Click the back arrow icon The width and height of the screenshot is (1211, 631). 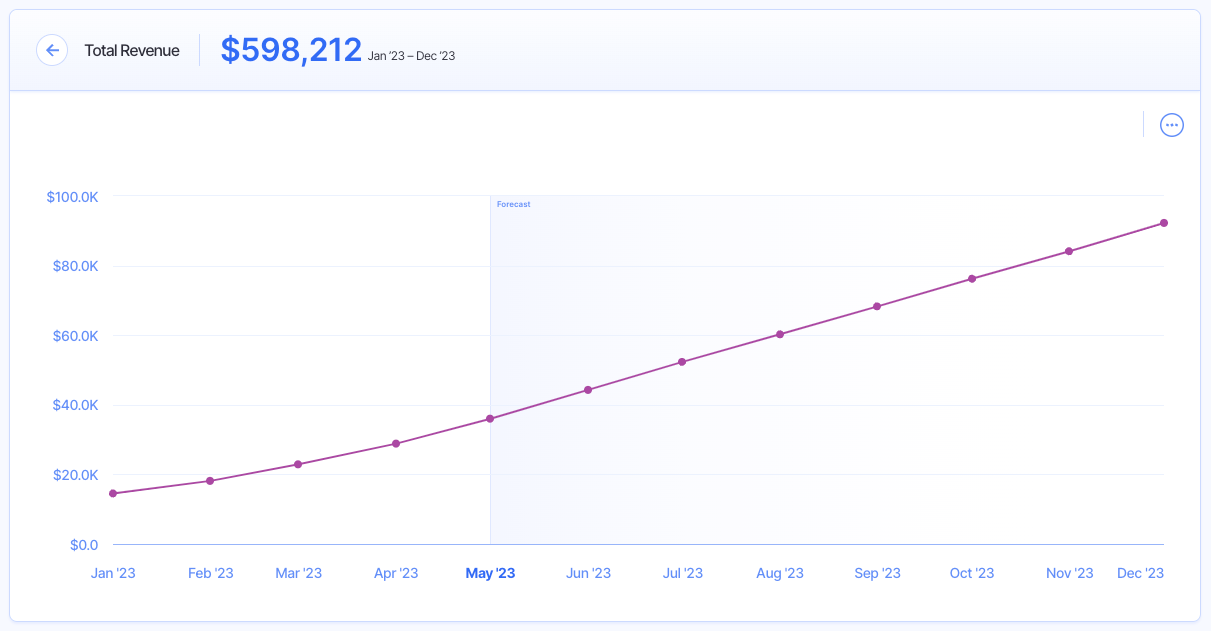tap(51, 49)
